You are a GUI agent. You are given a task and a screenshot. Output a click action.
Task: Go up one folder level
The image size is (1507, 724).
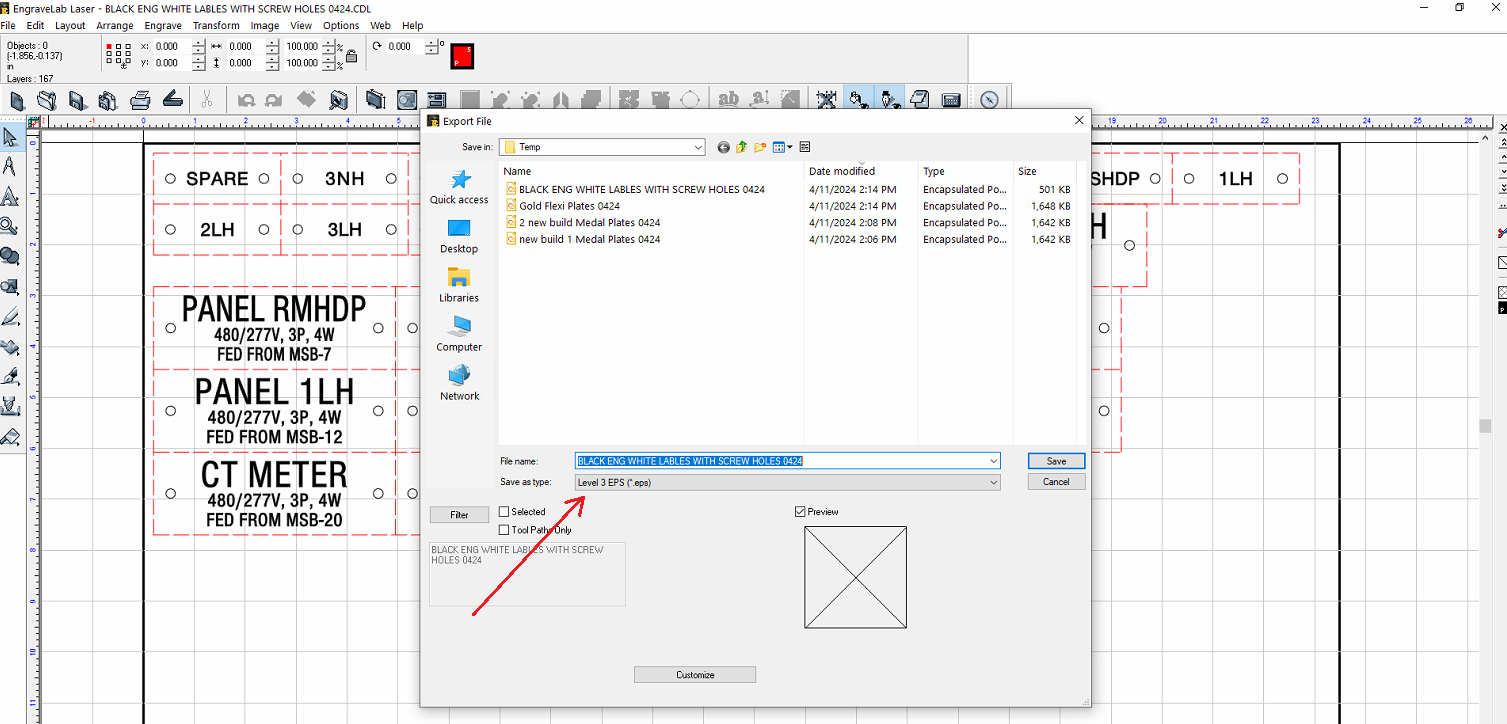coord(742,147)
